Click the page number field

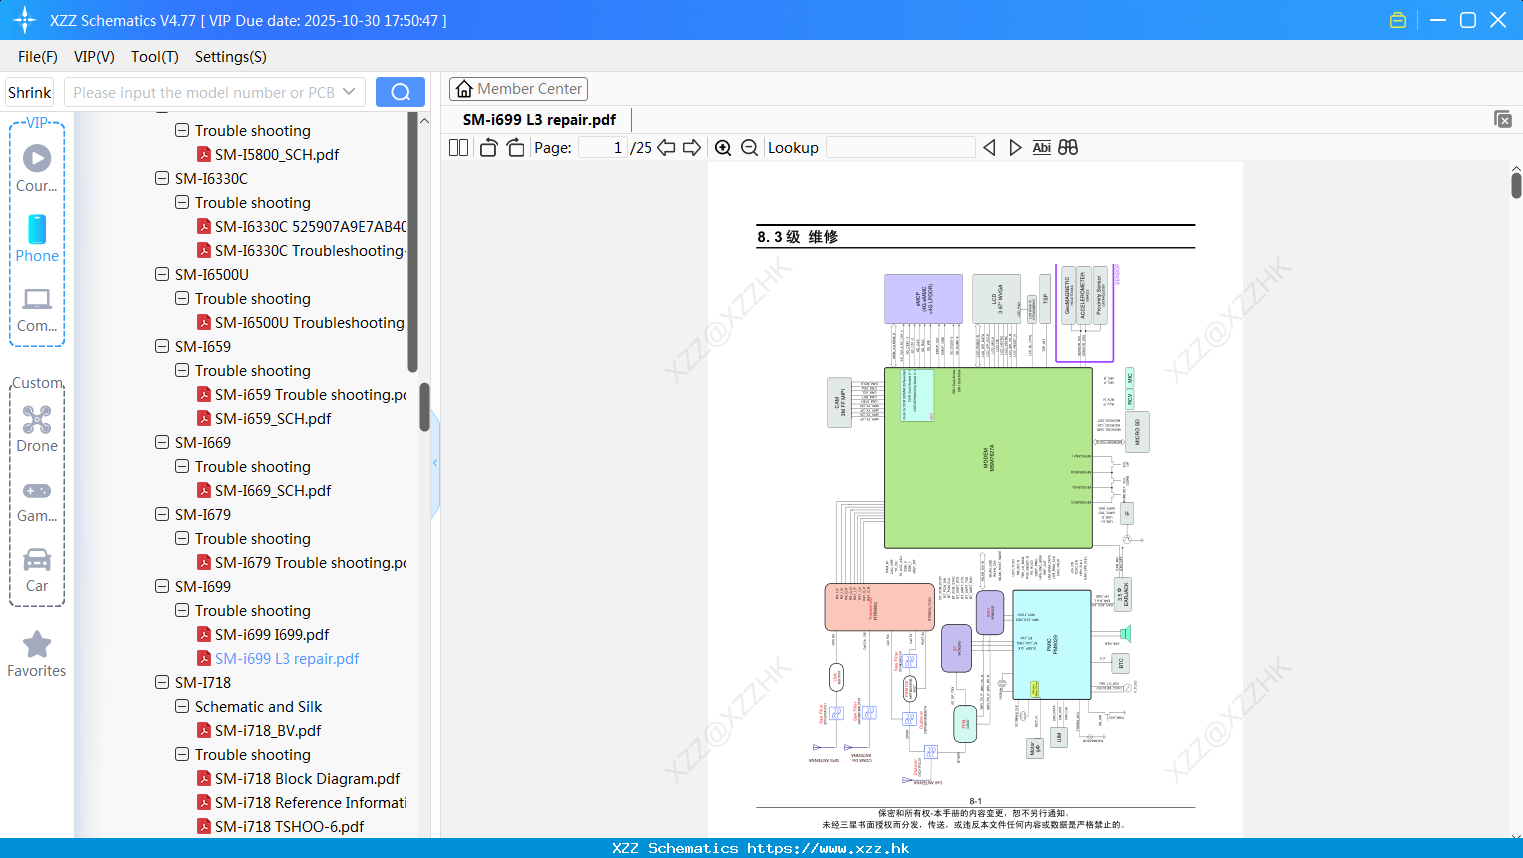pyautogui.click(x=603, y=147)
